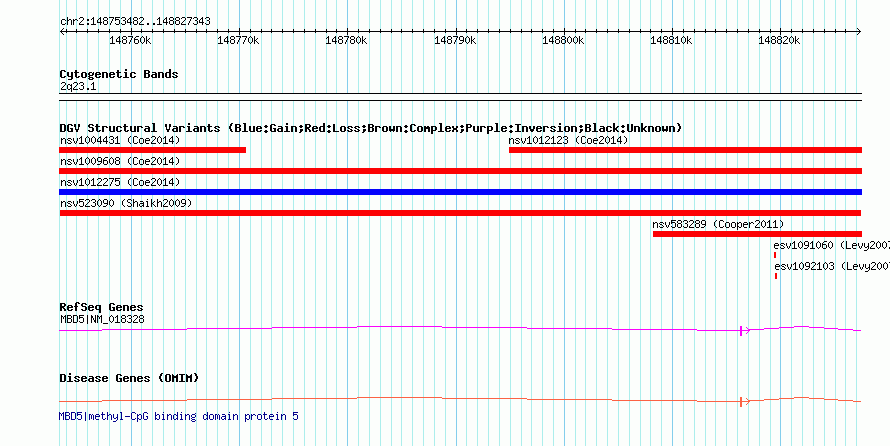Click the blue nsv1012275 gain bar

click(x=460, y=192)
